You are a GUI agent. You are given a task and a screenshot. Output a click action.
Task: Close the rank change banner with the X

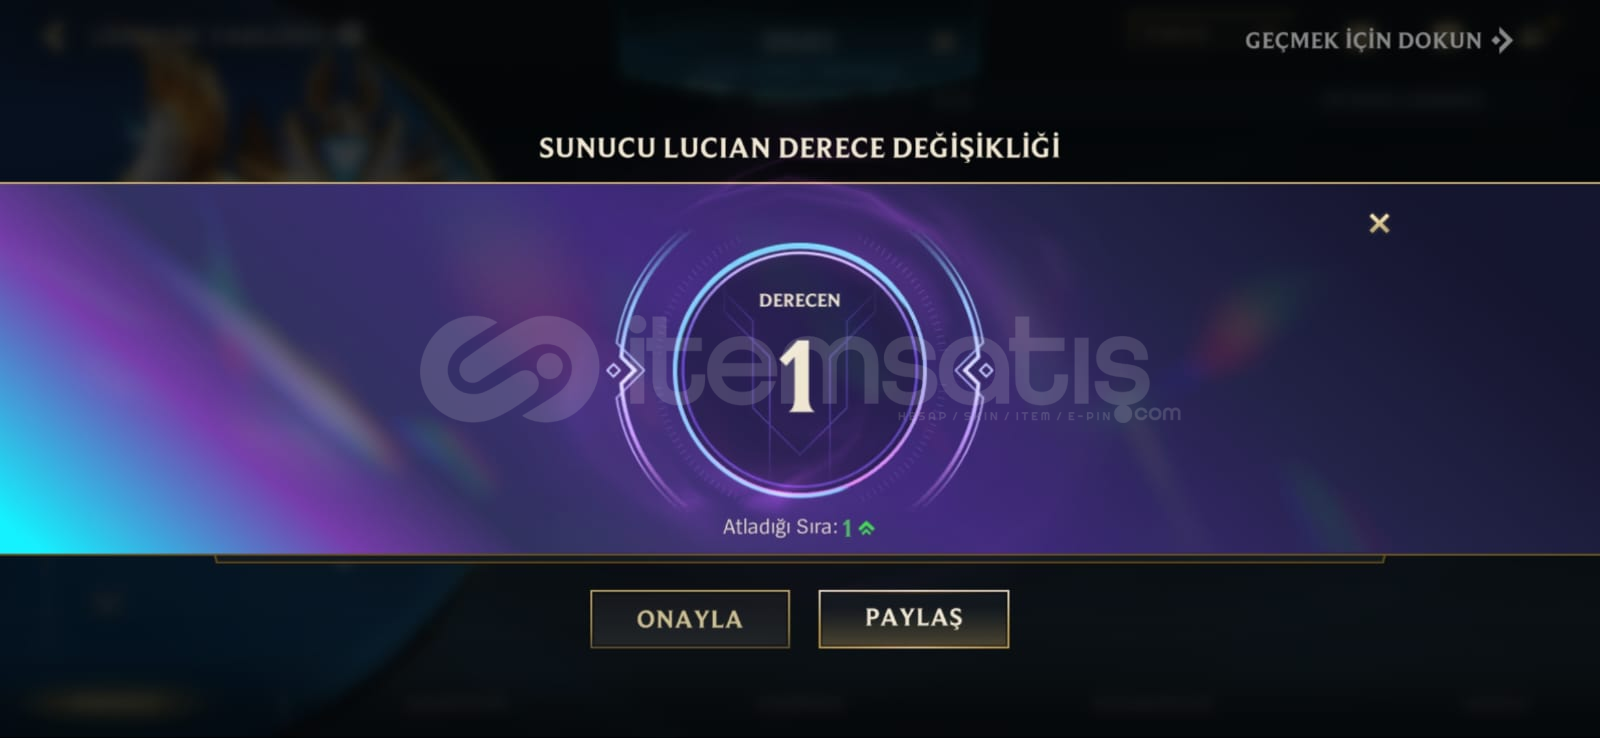(x=1379, y=223)
